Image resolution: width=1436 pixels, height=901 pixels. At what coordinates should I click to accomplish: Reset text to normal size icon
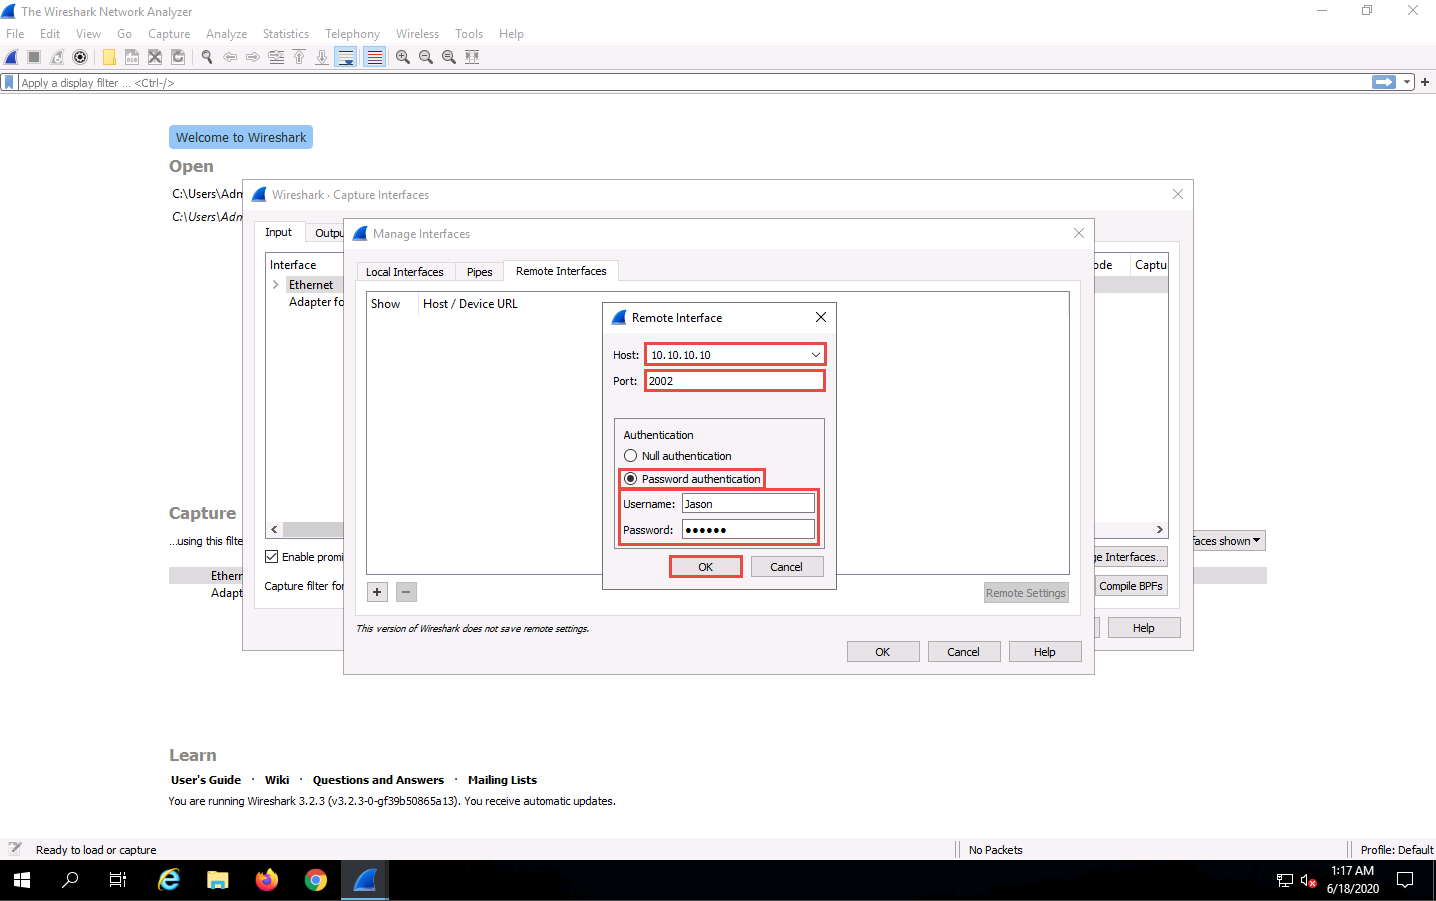[x=449, y=57]
